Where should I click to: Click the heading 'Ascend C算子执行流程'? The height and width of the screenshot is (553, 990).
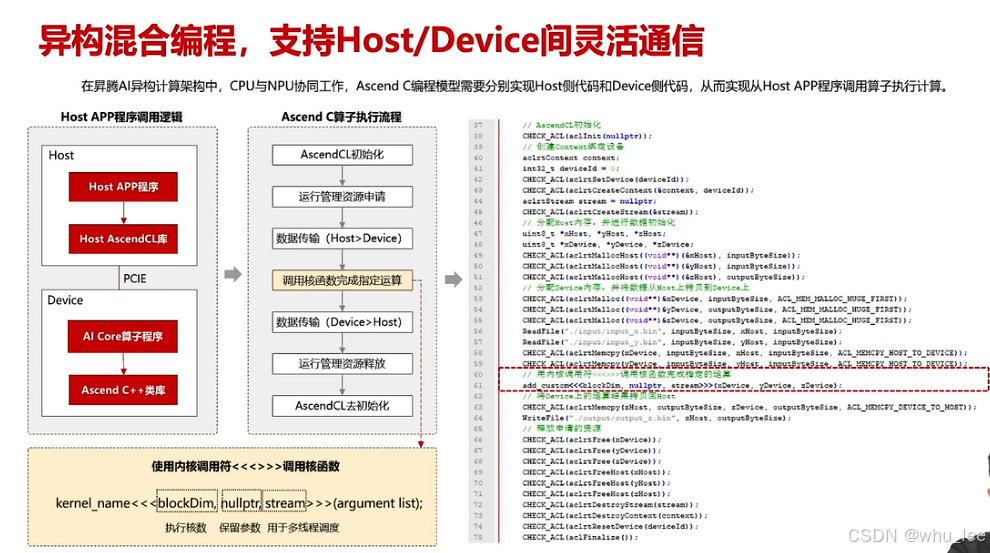tap(342, 117)
